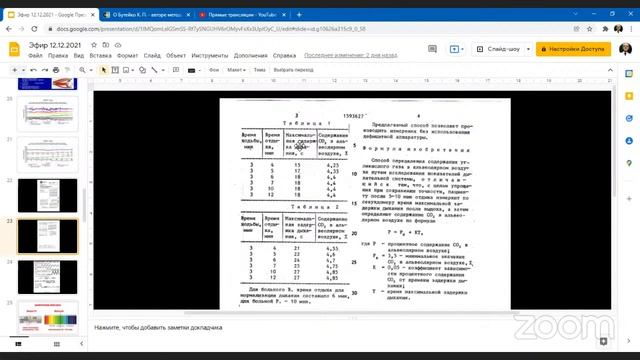Open the Contacts side panel icon
This screenshot has width=640, height=360.
pos(629,141)
